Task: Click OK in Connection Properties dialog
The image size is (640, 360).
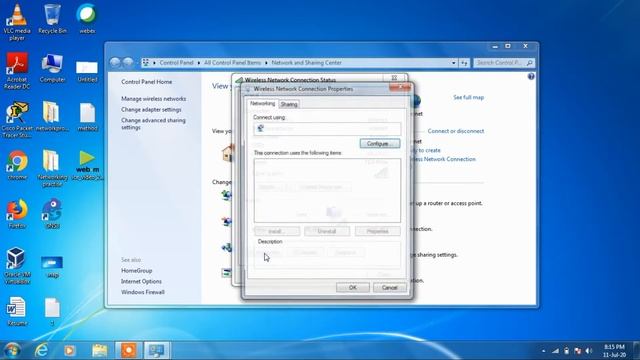Action: [x=353, y=287]
